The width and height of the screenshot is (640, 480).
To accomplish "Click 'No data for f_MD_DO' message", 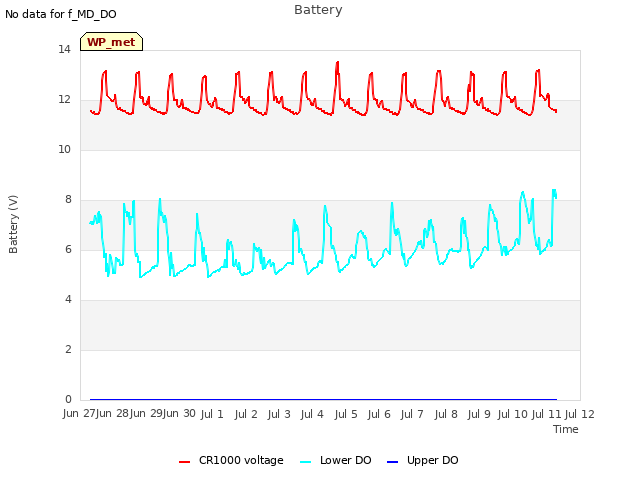I will pos(61,14).
